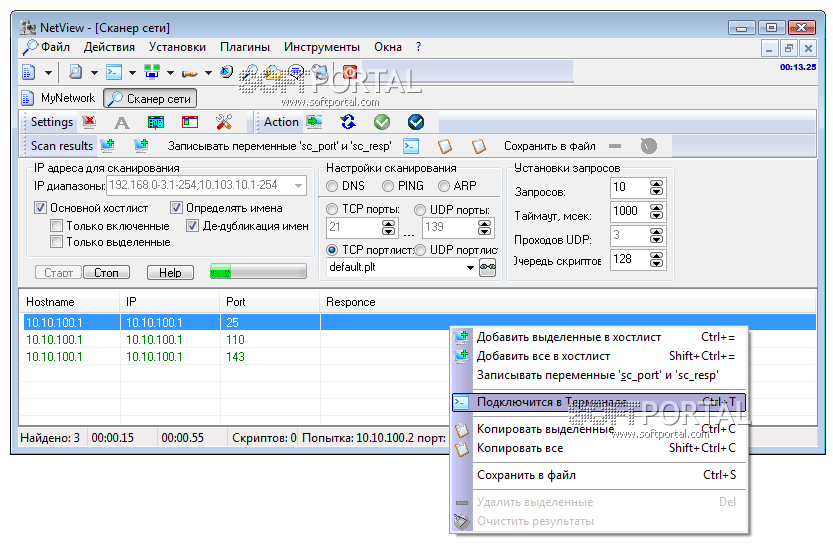Click Сохранить в файл context menu entry
Viewport: 833px width, 546px height.
pyautogui.click(x=599, y=475)
